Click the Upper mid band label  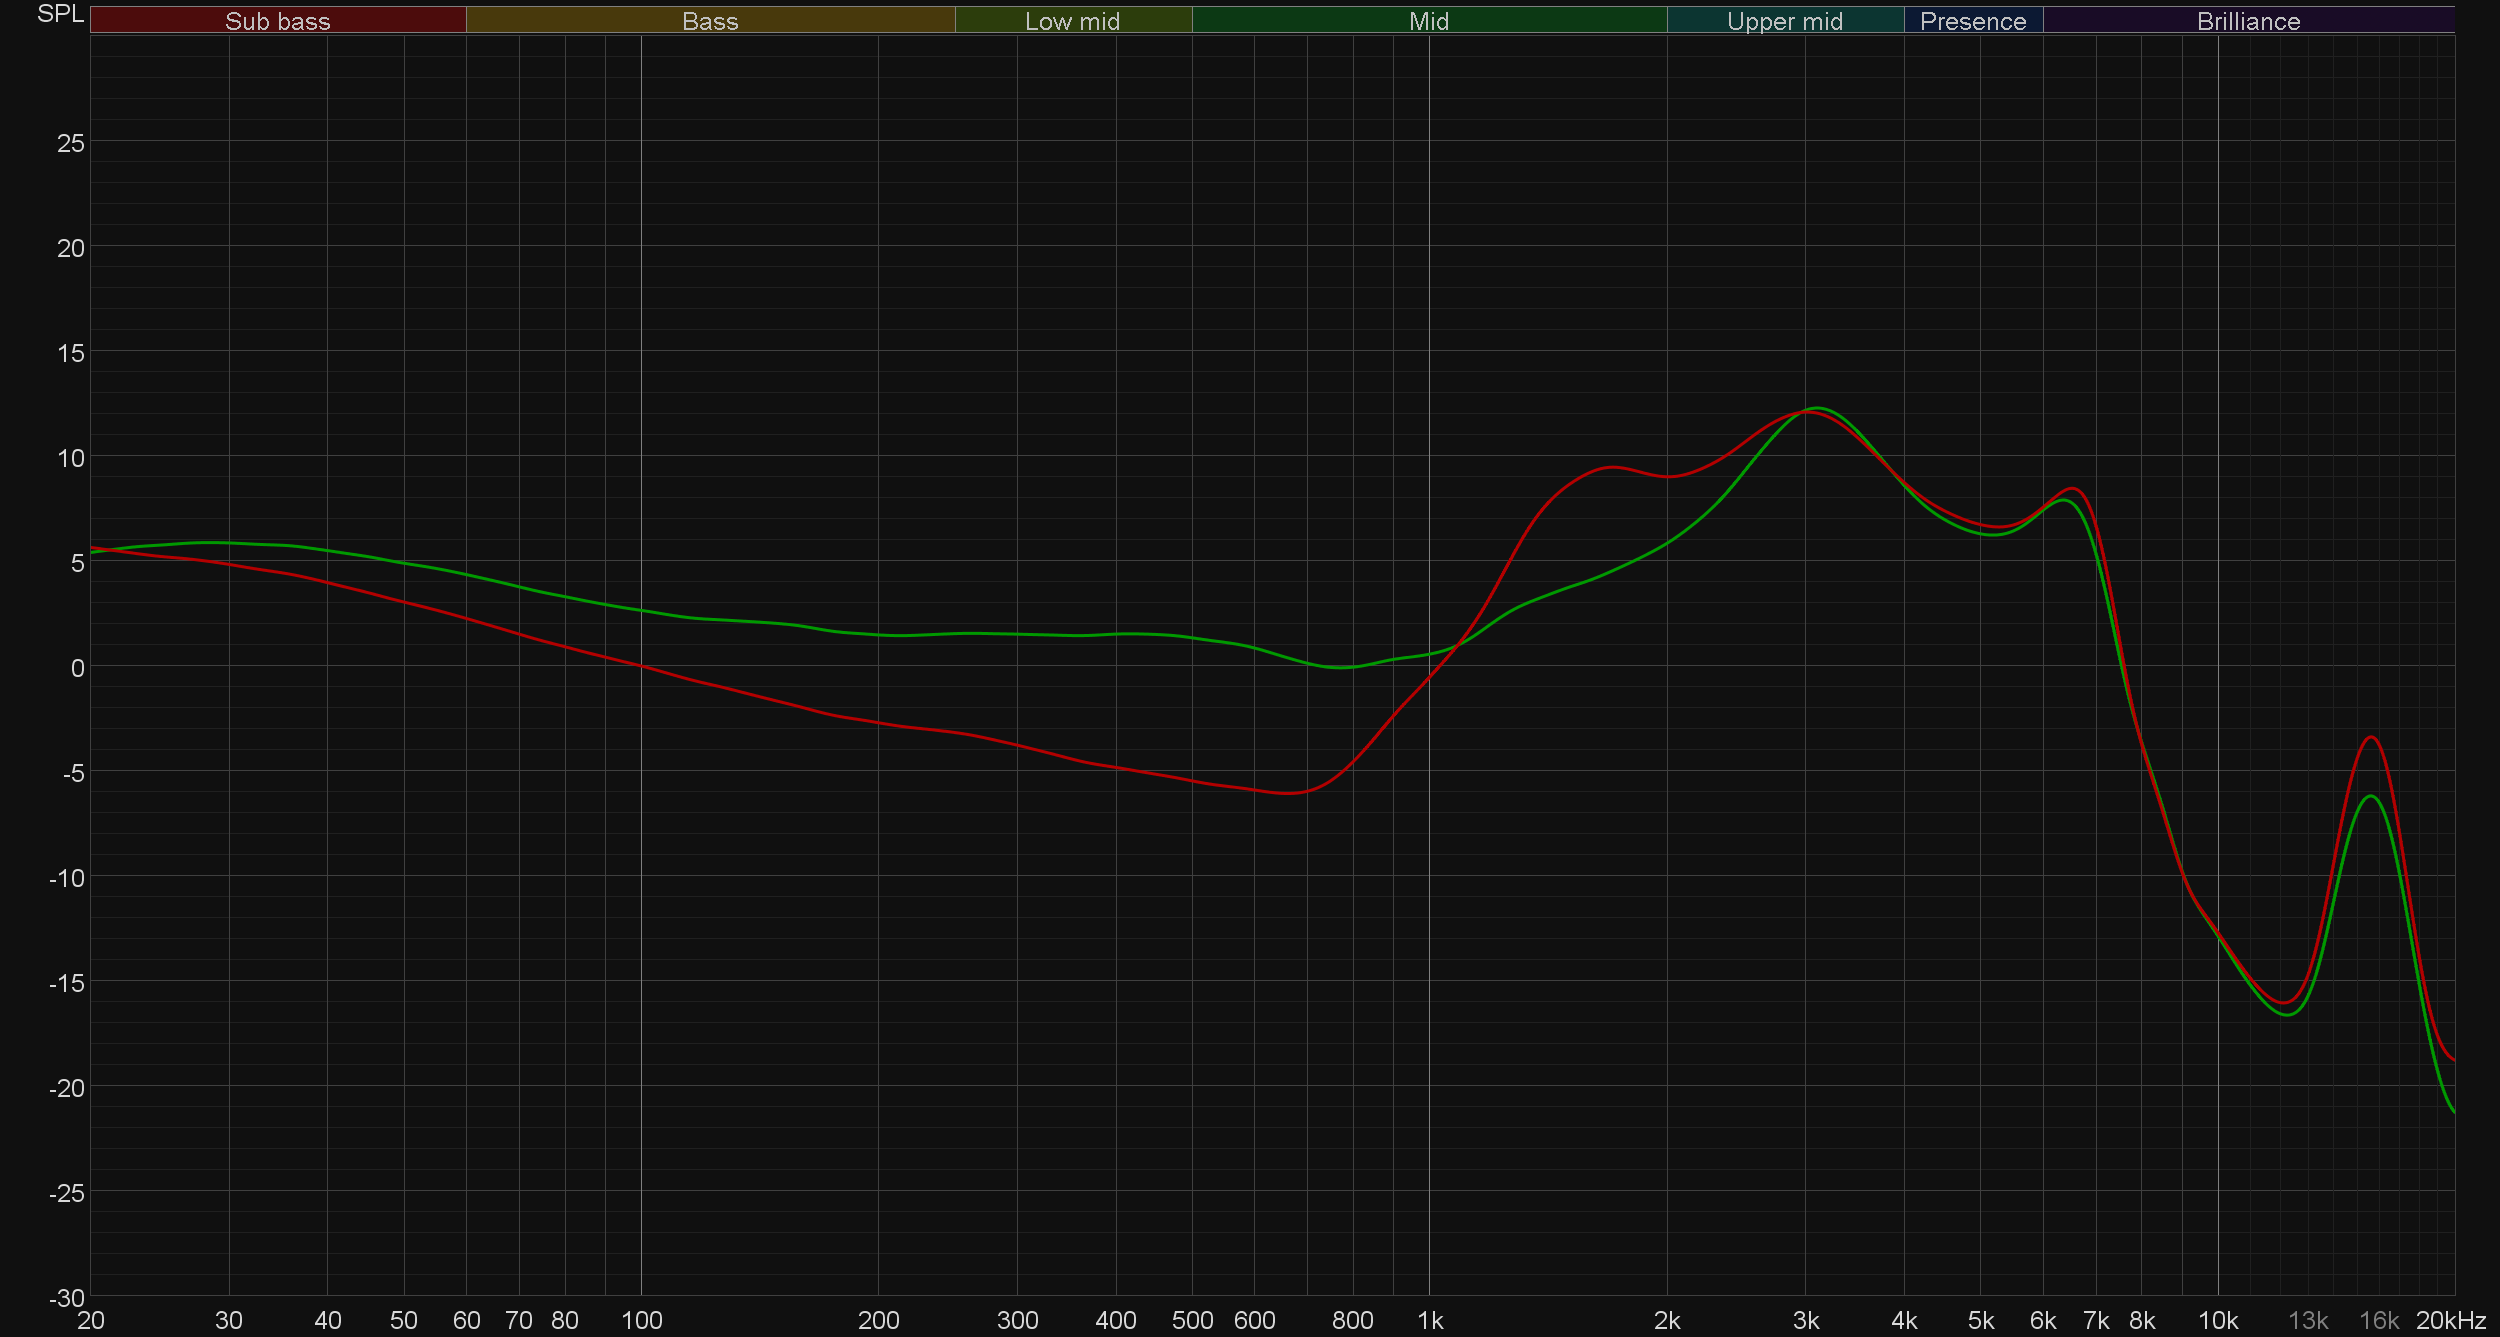[x=1784, y=21]
